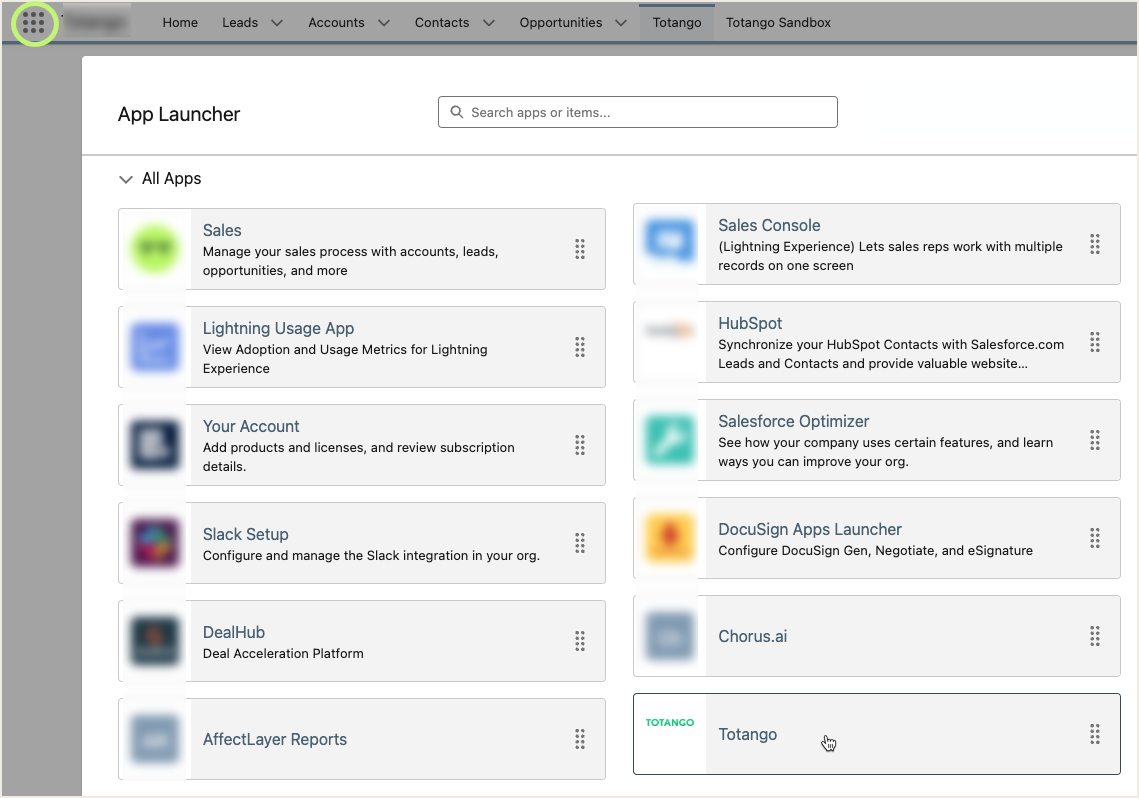
Task: Click the App Launcher waffle icon
Action: point(34,23)
